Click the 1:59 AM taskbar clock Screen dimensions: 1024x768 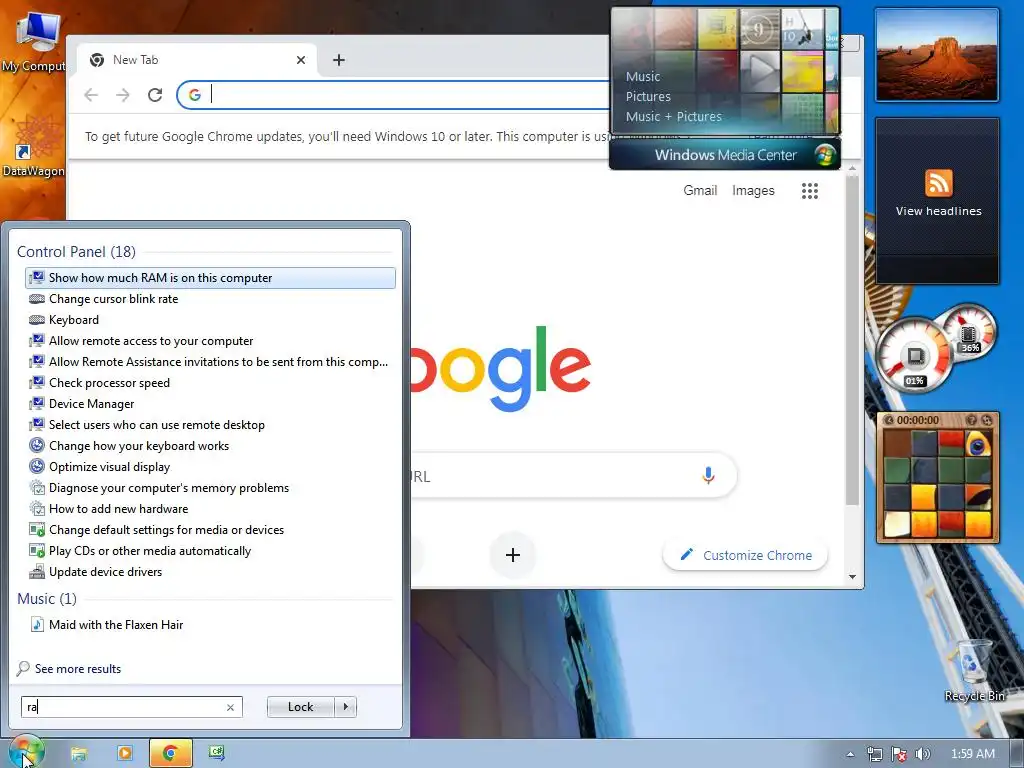pyautogui.click(x=973, y=754)
